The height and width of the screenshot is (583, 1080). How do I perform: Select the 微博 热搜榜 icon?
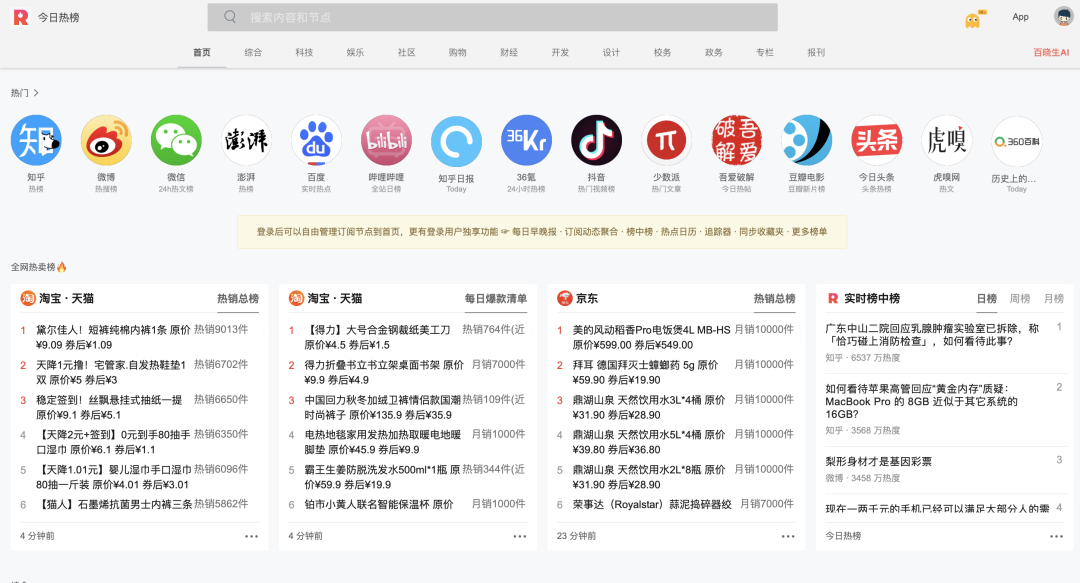point(106,140)
